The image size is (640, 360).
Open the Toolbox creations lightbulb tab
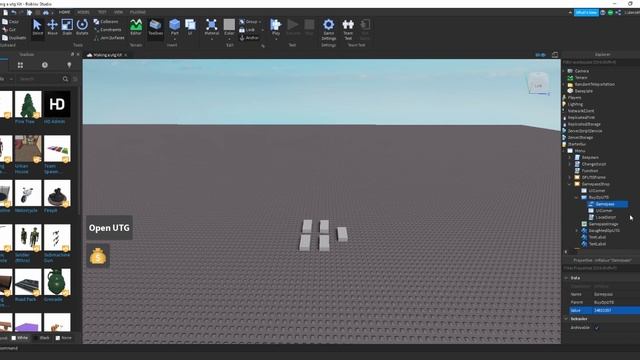click(69, 65)
